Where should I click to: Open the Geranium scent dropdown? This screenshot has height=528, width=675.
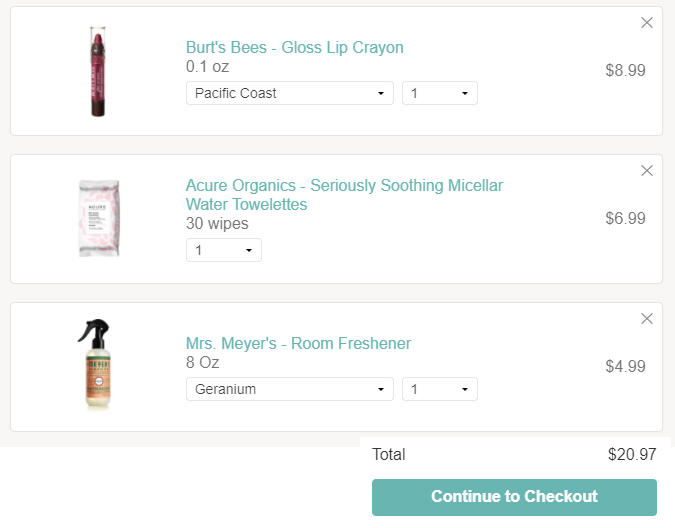tap(290, 389)
